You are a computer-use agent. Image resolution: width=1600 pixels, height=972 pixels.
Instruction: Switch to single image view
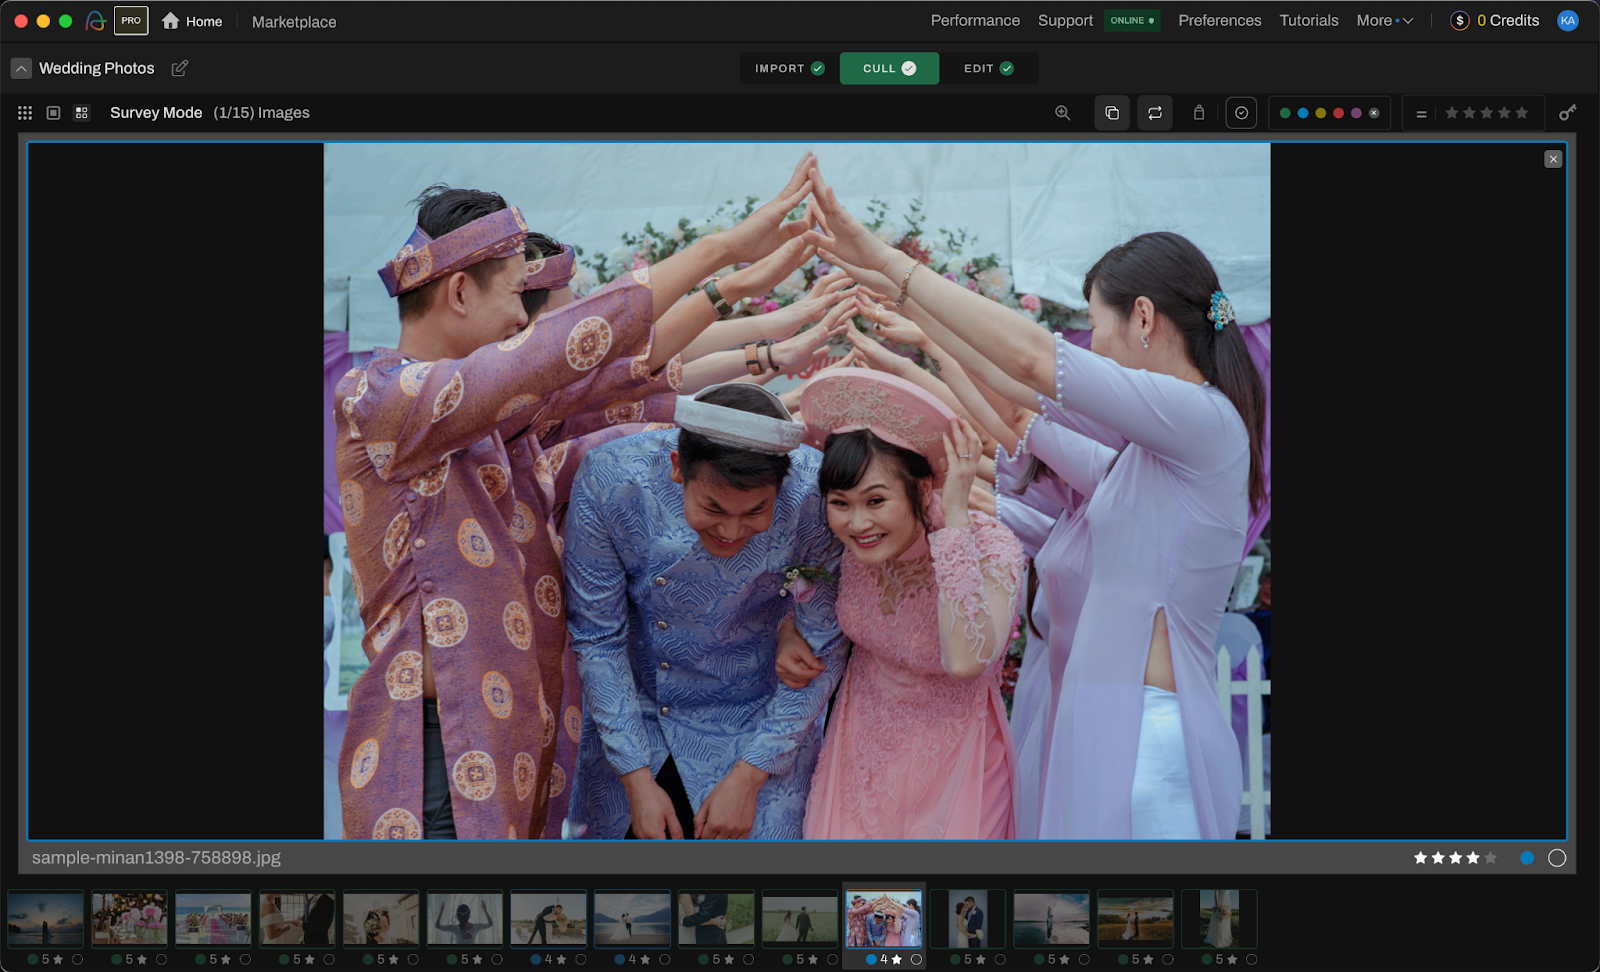click(x=54, y=113)
